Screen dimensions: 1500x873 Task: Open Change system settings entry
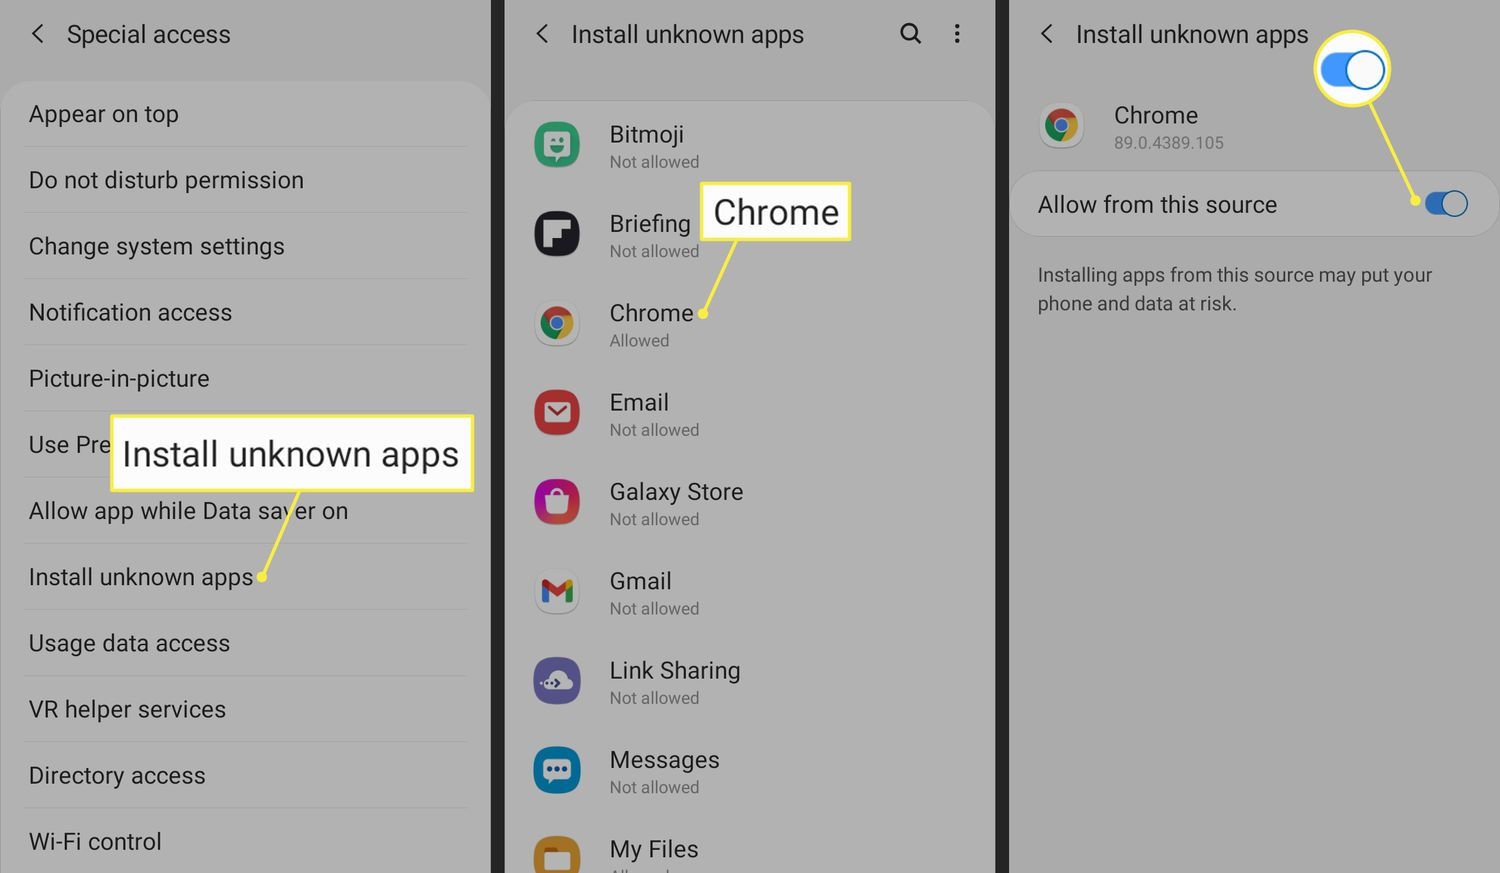[x=246, y=246]
